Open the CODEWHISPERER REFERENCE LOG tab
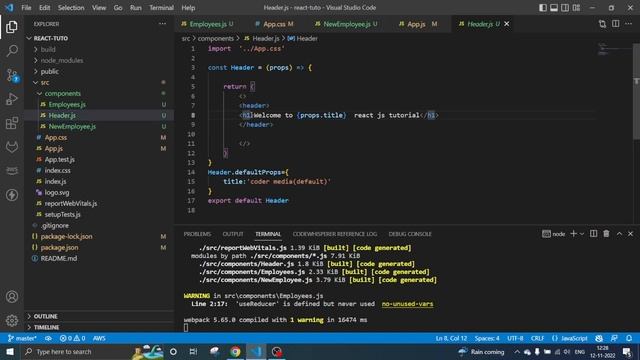The height and width of the screenshot is (360, 640). click(335, 234)
